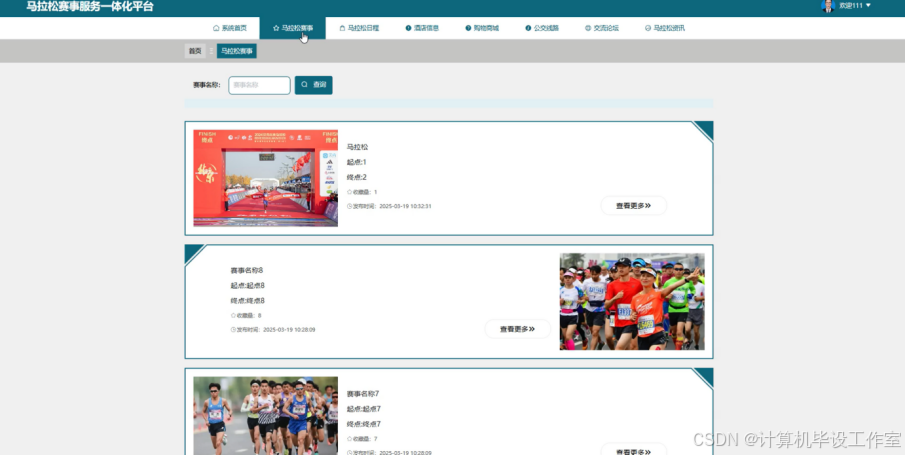Click the 赛事名称7 title text

tap(363, 394)
